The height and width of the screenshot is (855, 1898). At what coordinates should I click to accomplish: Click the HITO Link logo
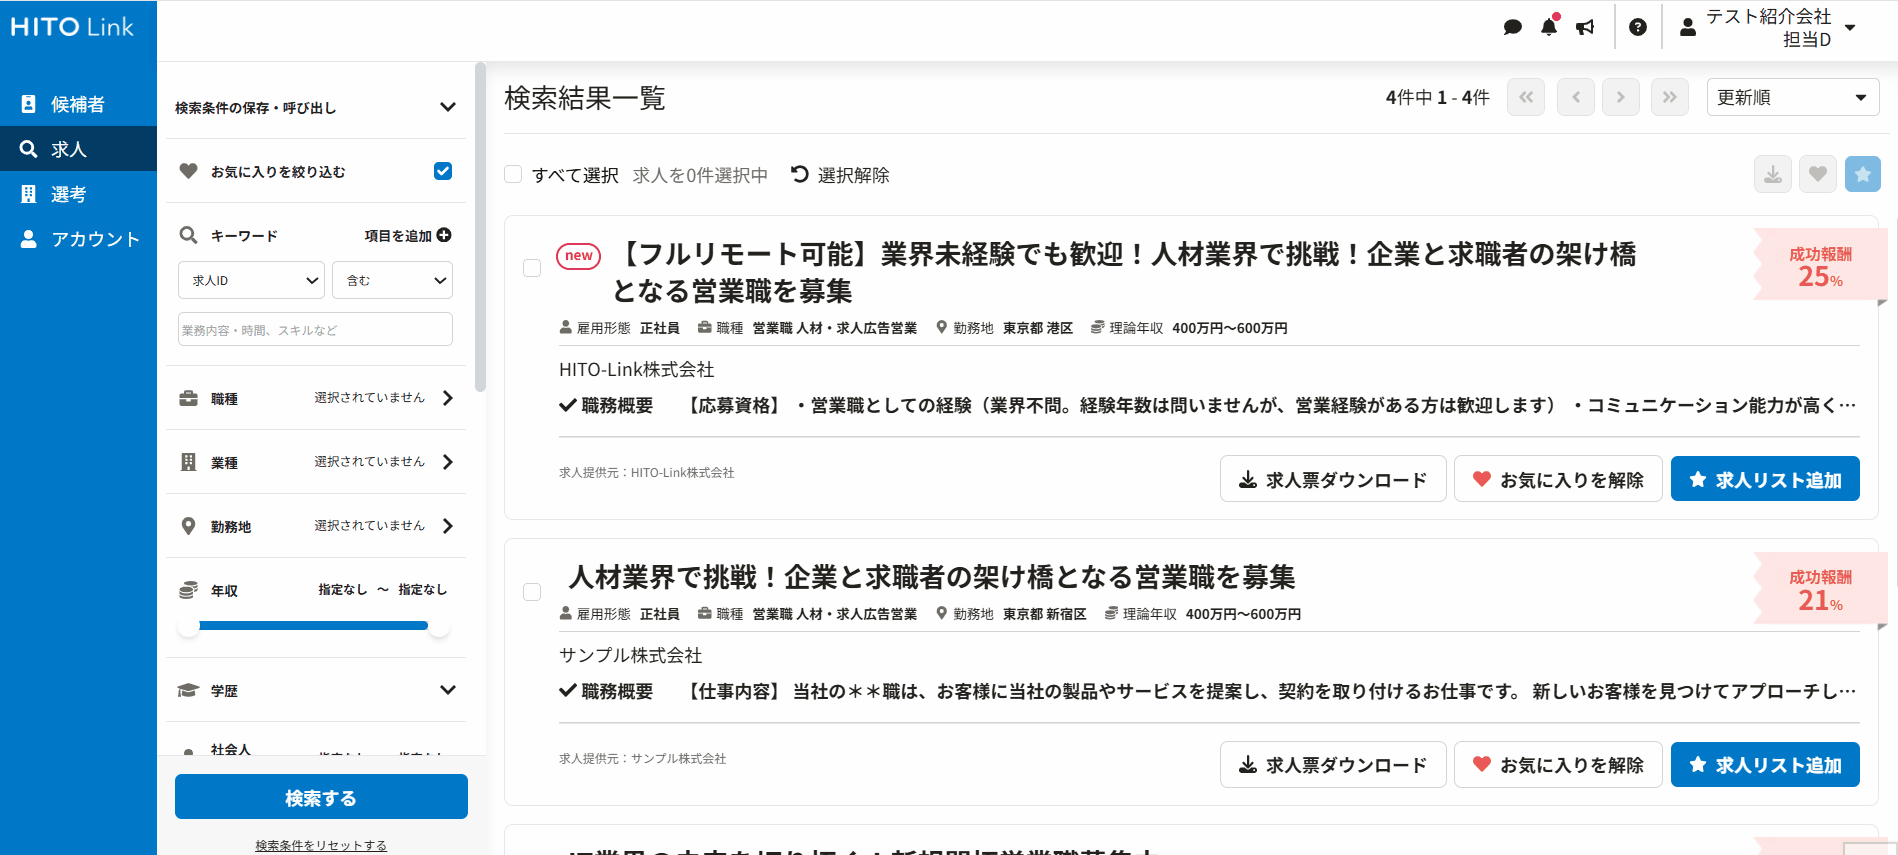pyautogui.click(x=72, y=27)
